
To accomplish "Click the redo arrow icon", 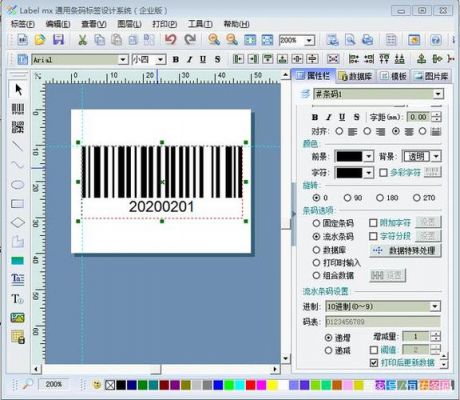I will [x=190, y=40].
